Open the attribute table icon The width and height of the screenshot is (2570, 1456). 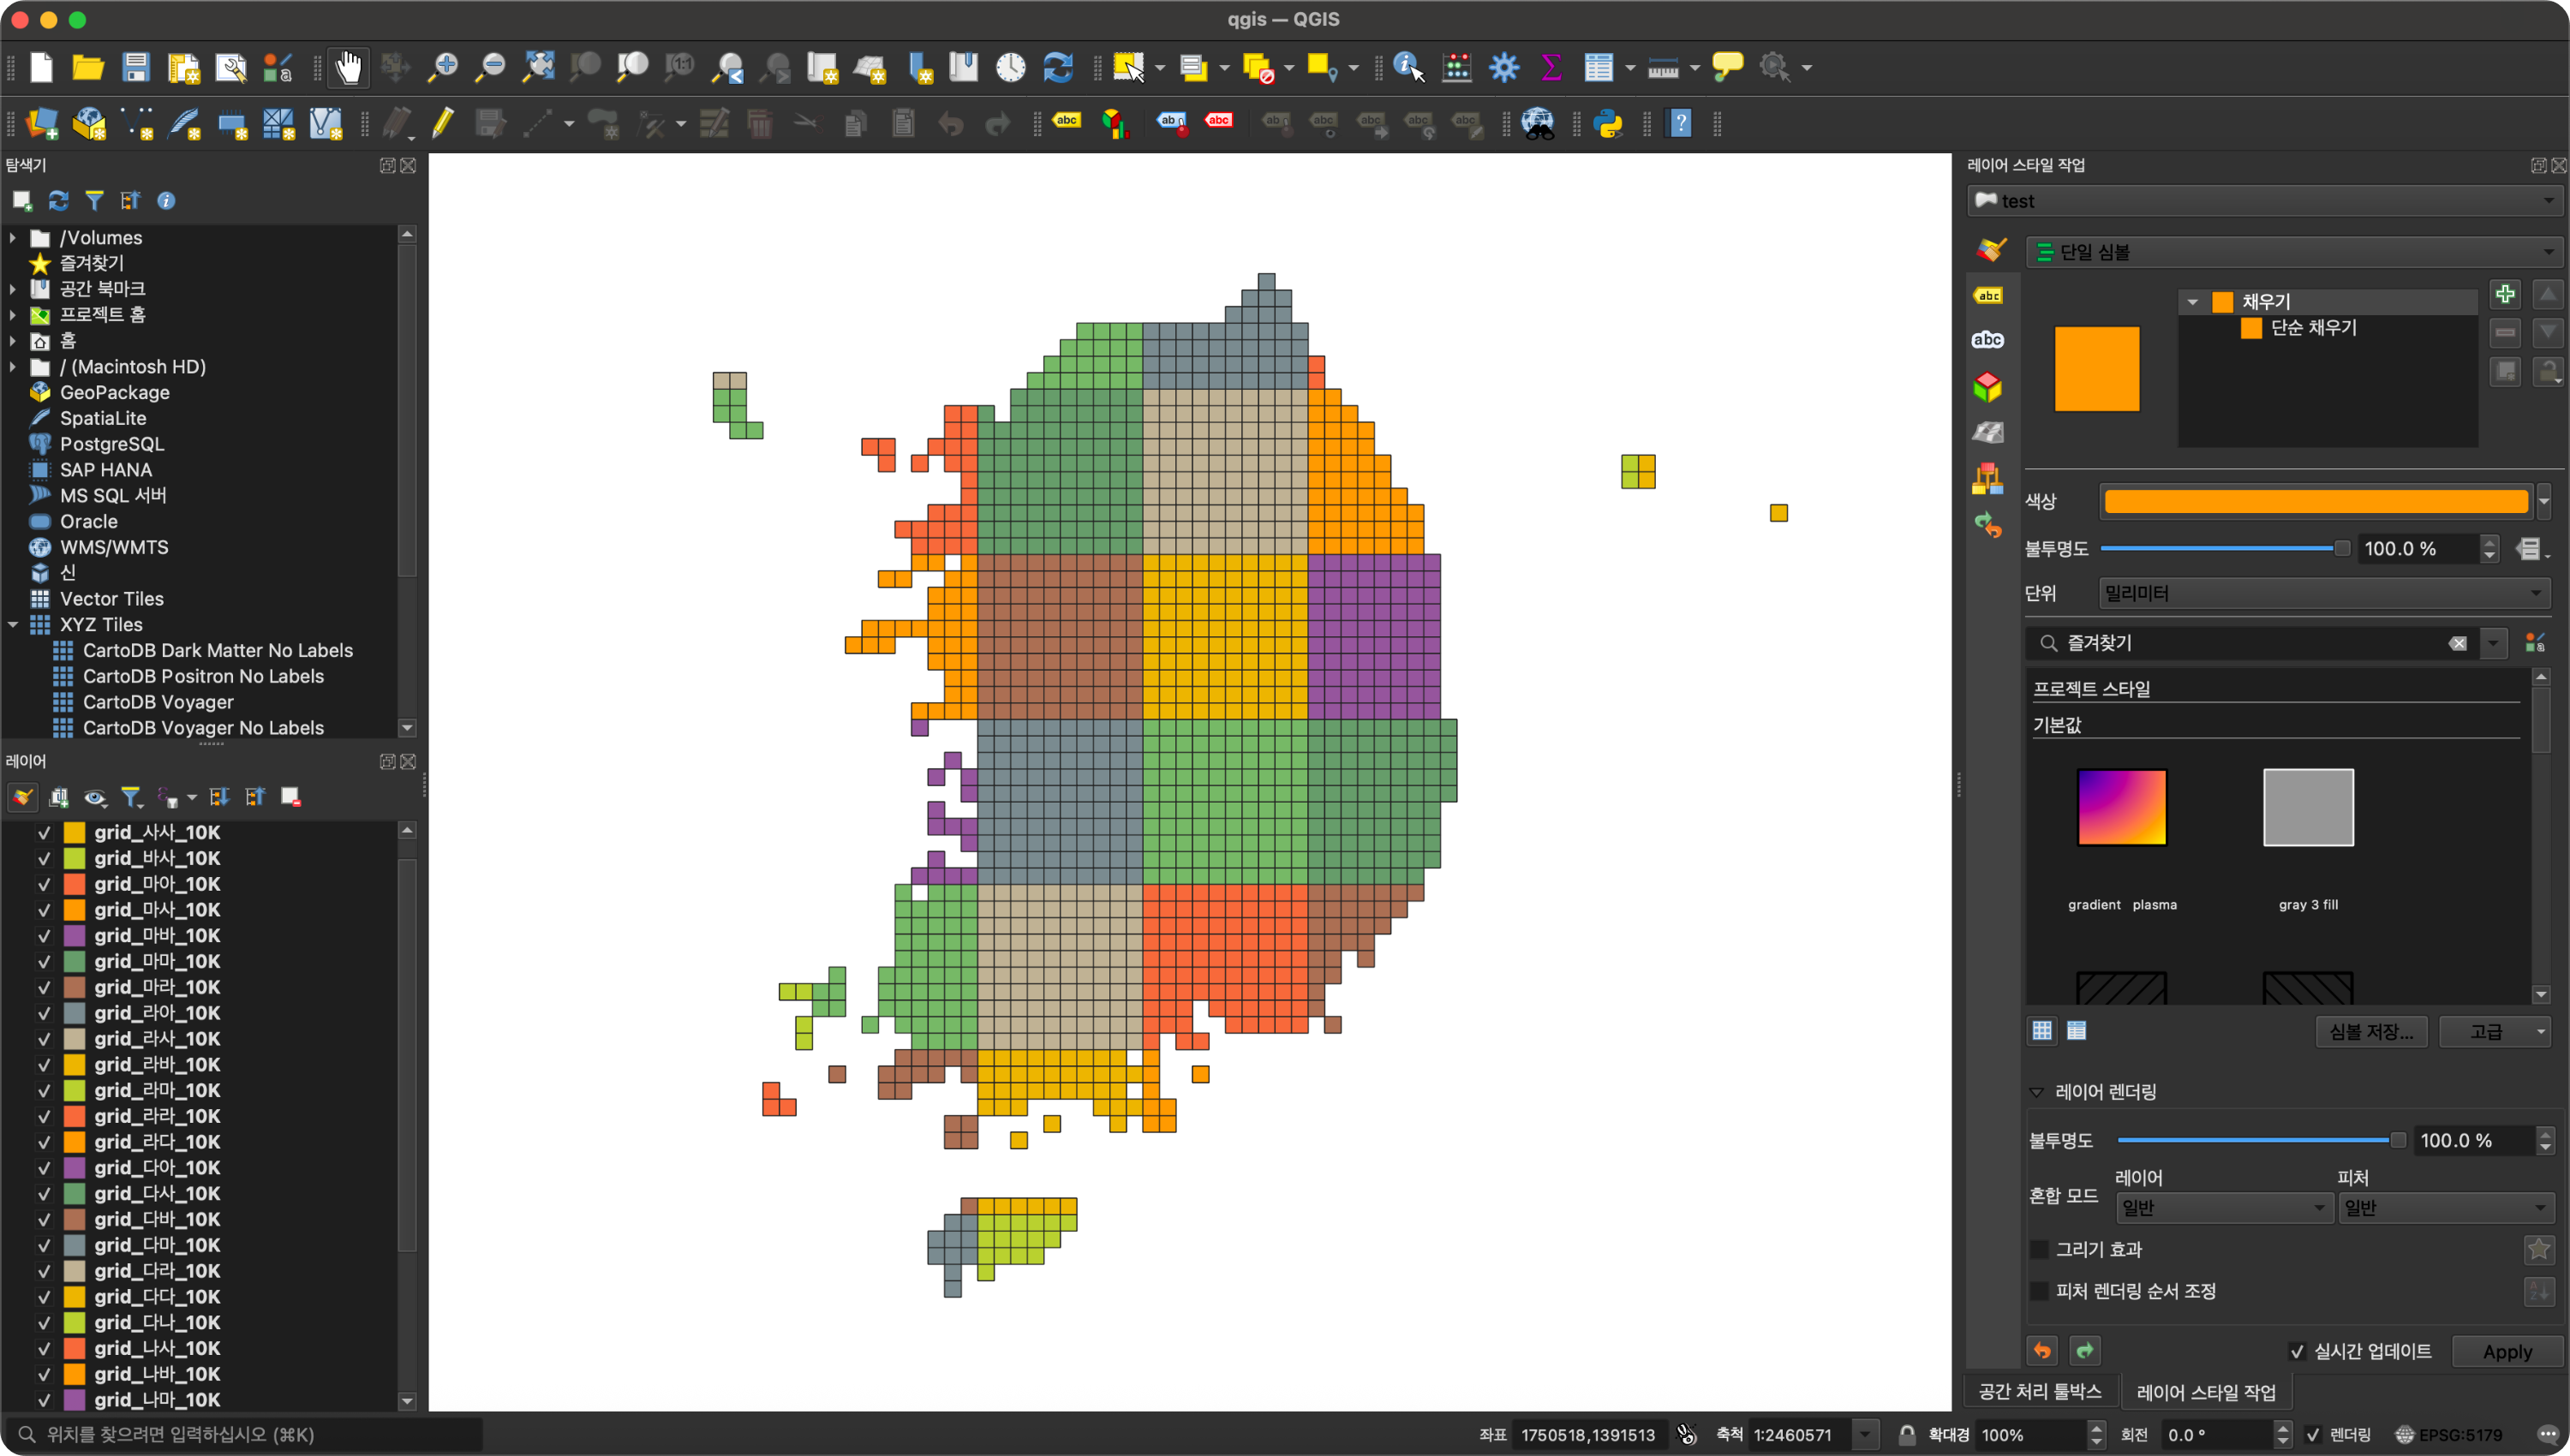tap(1598, 68)
